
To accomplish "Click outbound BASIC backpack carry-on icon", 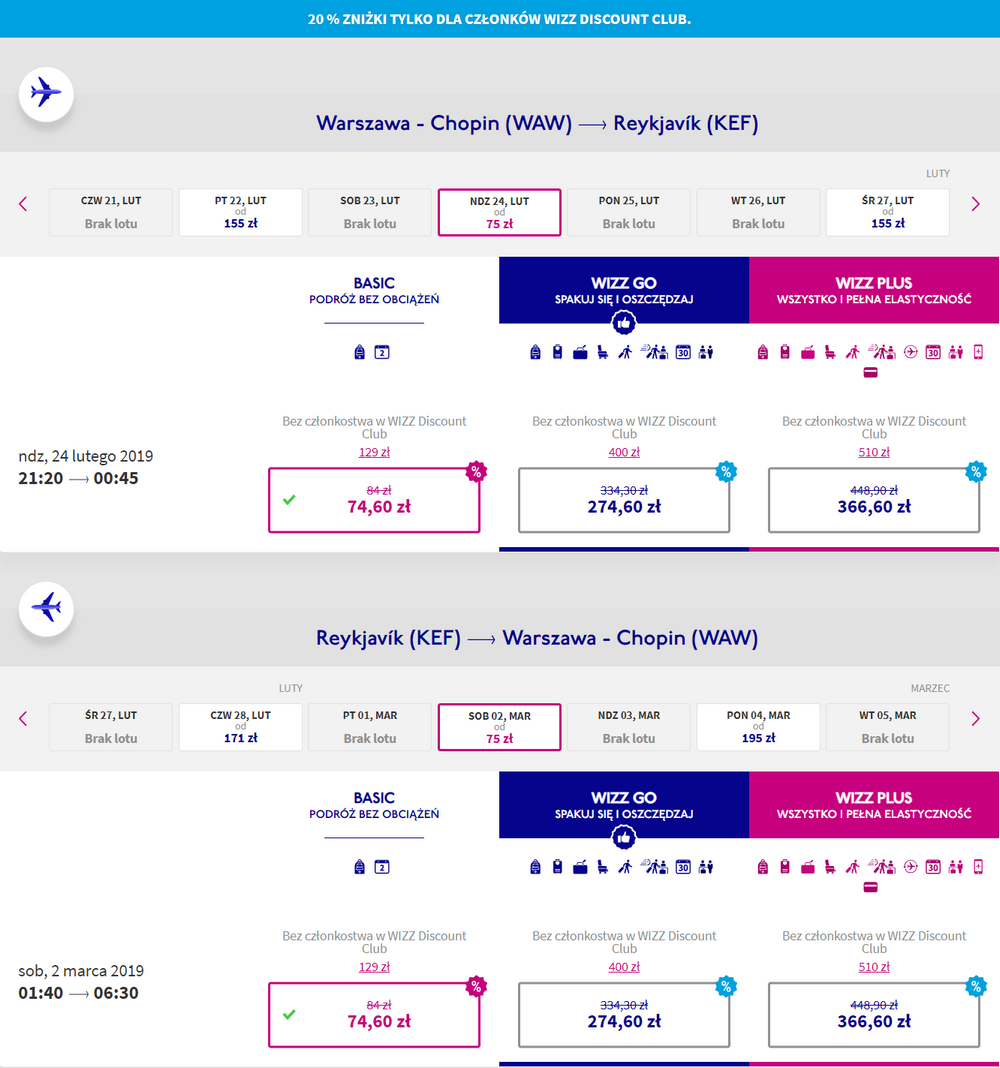I will (x=360, y=352).
